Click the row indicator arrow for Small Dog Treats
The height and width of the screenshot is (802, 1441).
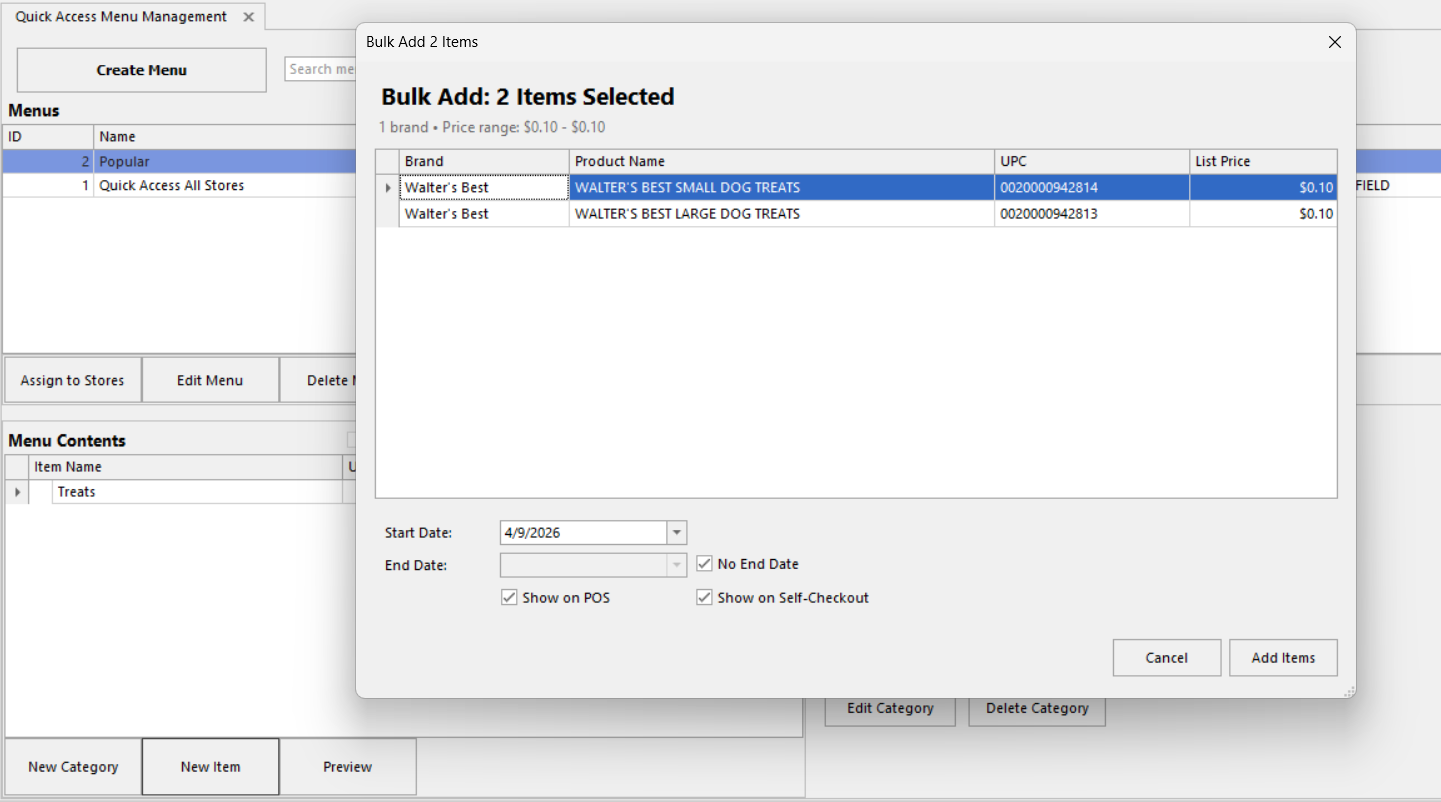point(388,188)
